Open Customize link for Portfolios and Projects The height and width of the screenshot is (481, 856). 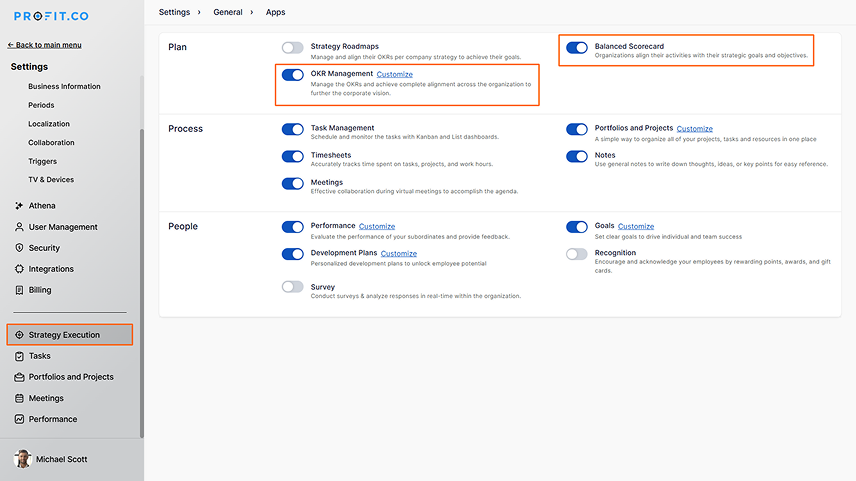tap(694, 129)
